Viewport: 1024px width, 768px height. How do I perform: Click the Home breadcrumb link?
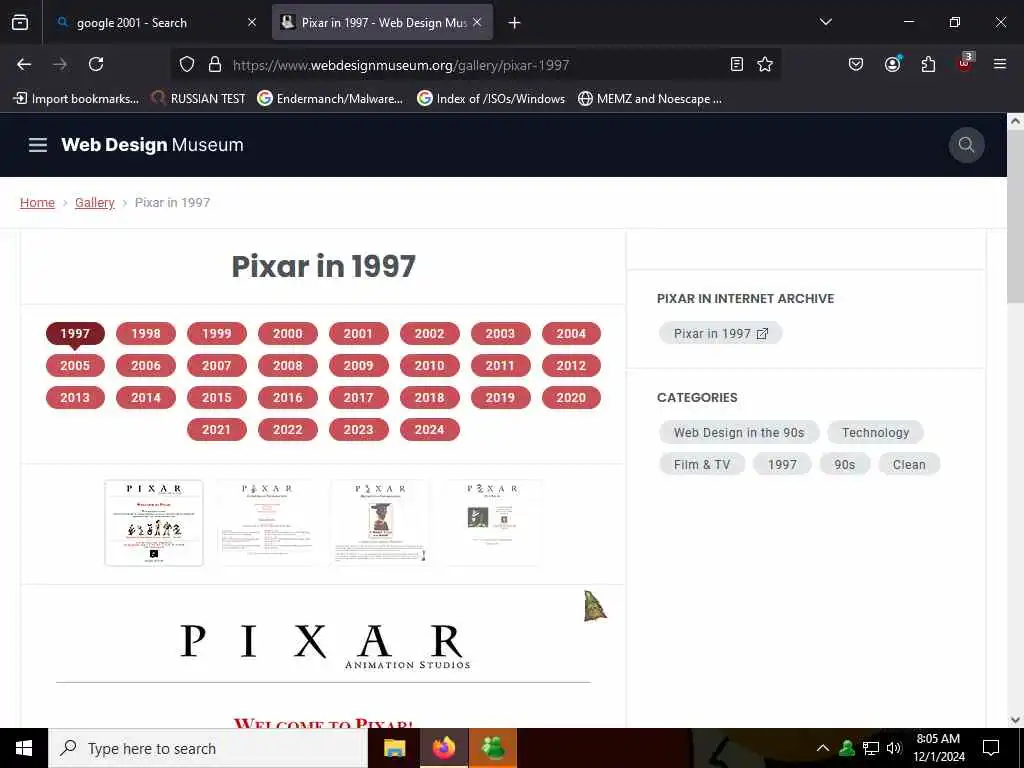pyautogui.click(x=37, y=202)
